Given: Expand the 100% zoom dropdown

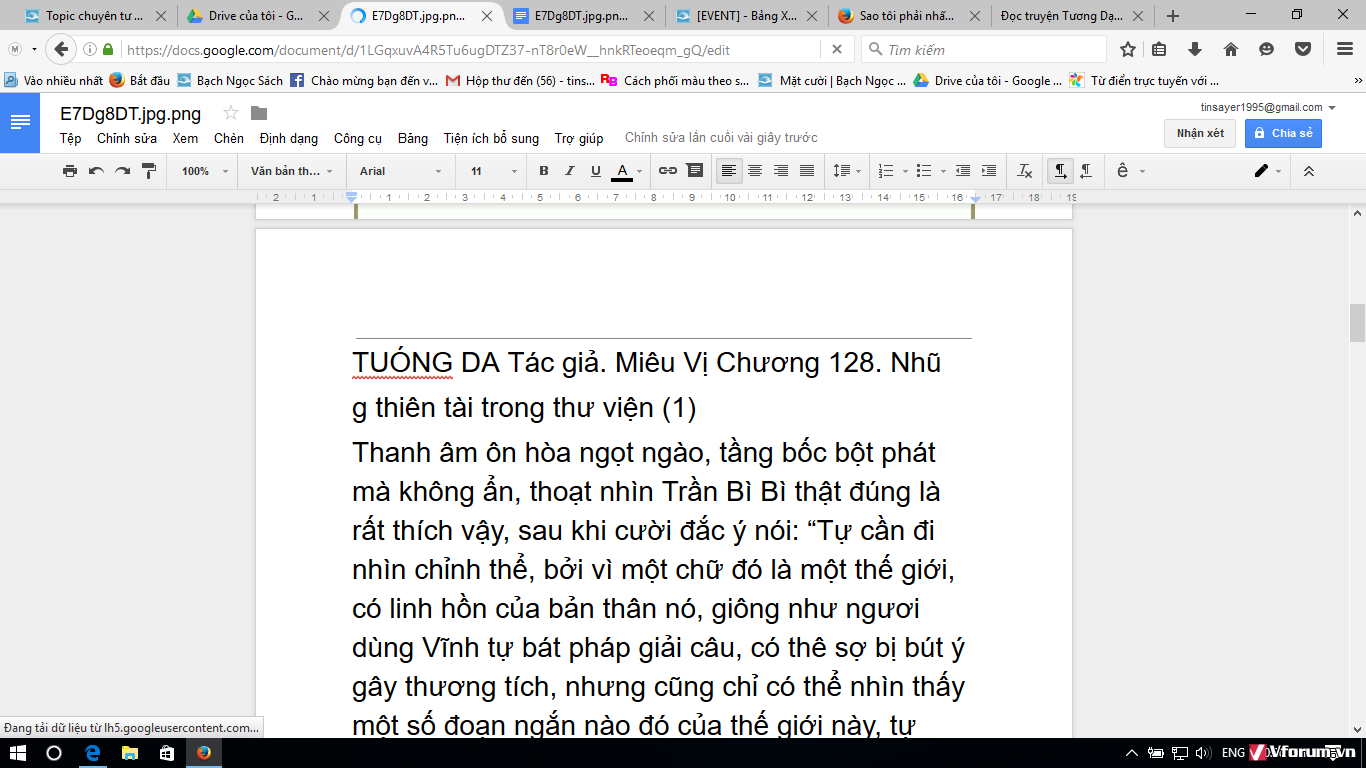Looking at the screenshot, I should pos(204,171).
